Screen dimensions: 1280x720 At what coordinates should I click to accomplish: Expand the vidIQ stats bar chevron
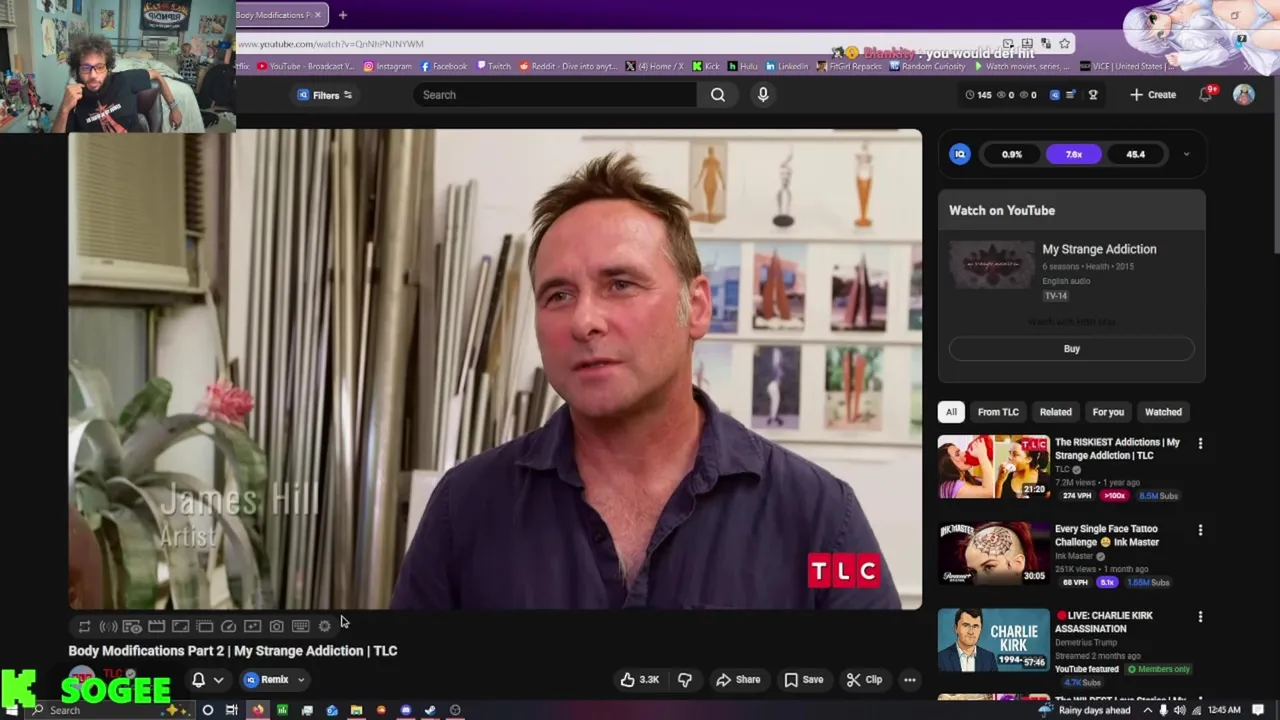coord(1186,154)
